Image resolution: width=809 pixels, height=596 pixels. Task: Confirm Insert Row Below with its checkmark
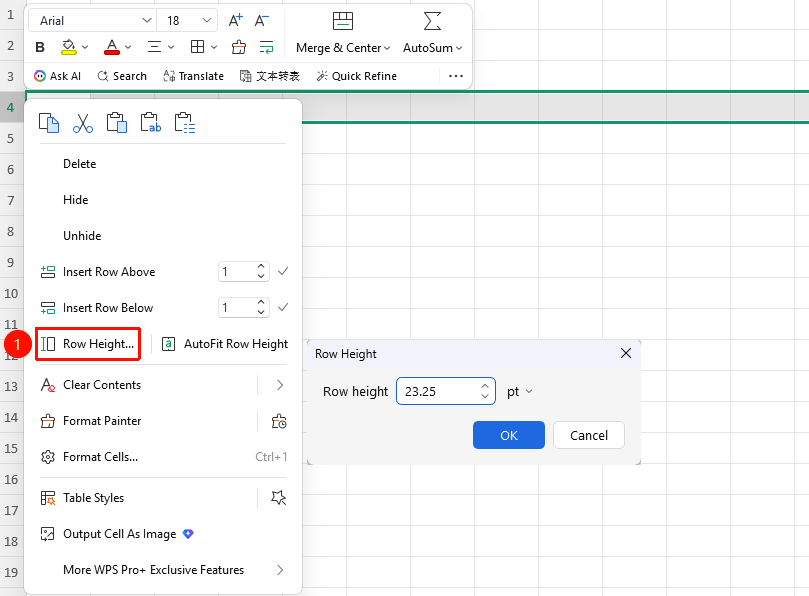(283, 308)
